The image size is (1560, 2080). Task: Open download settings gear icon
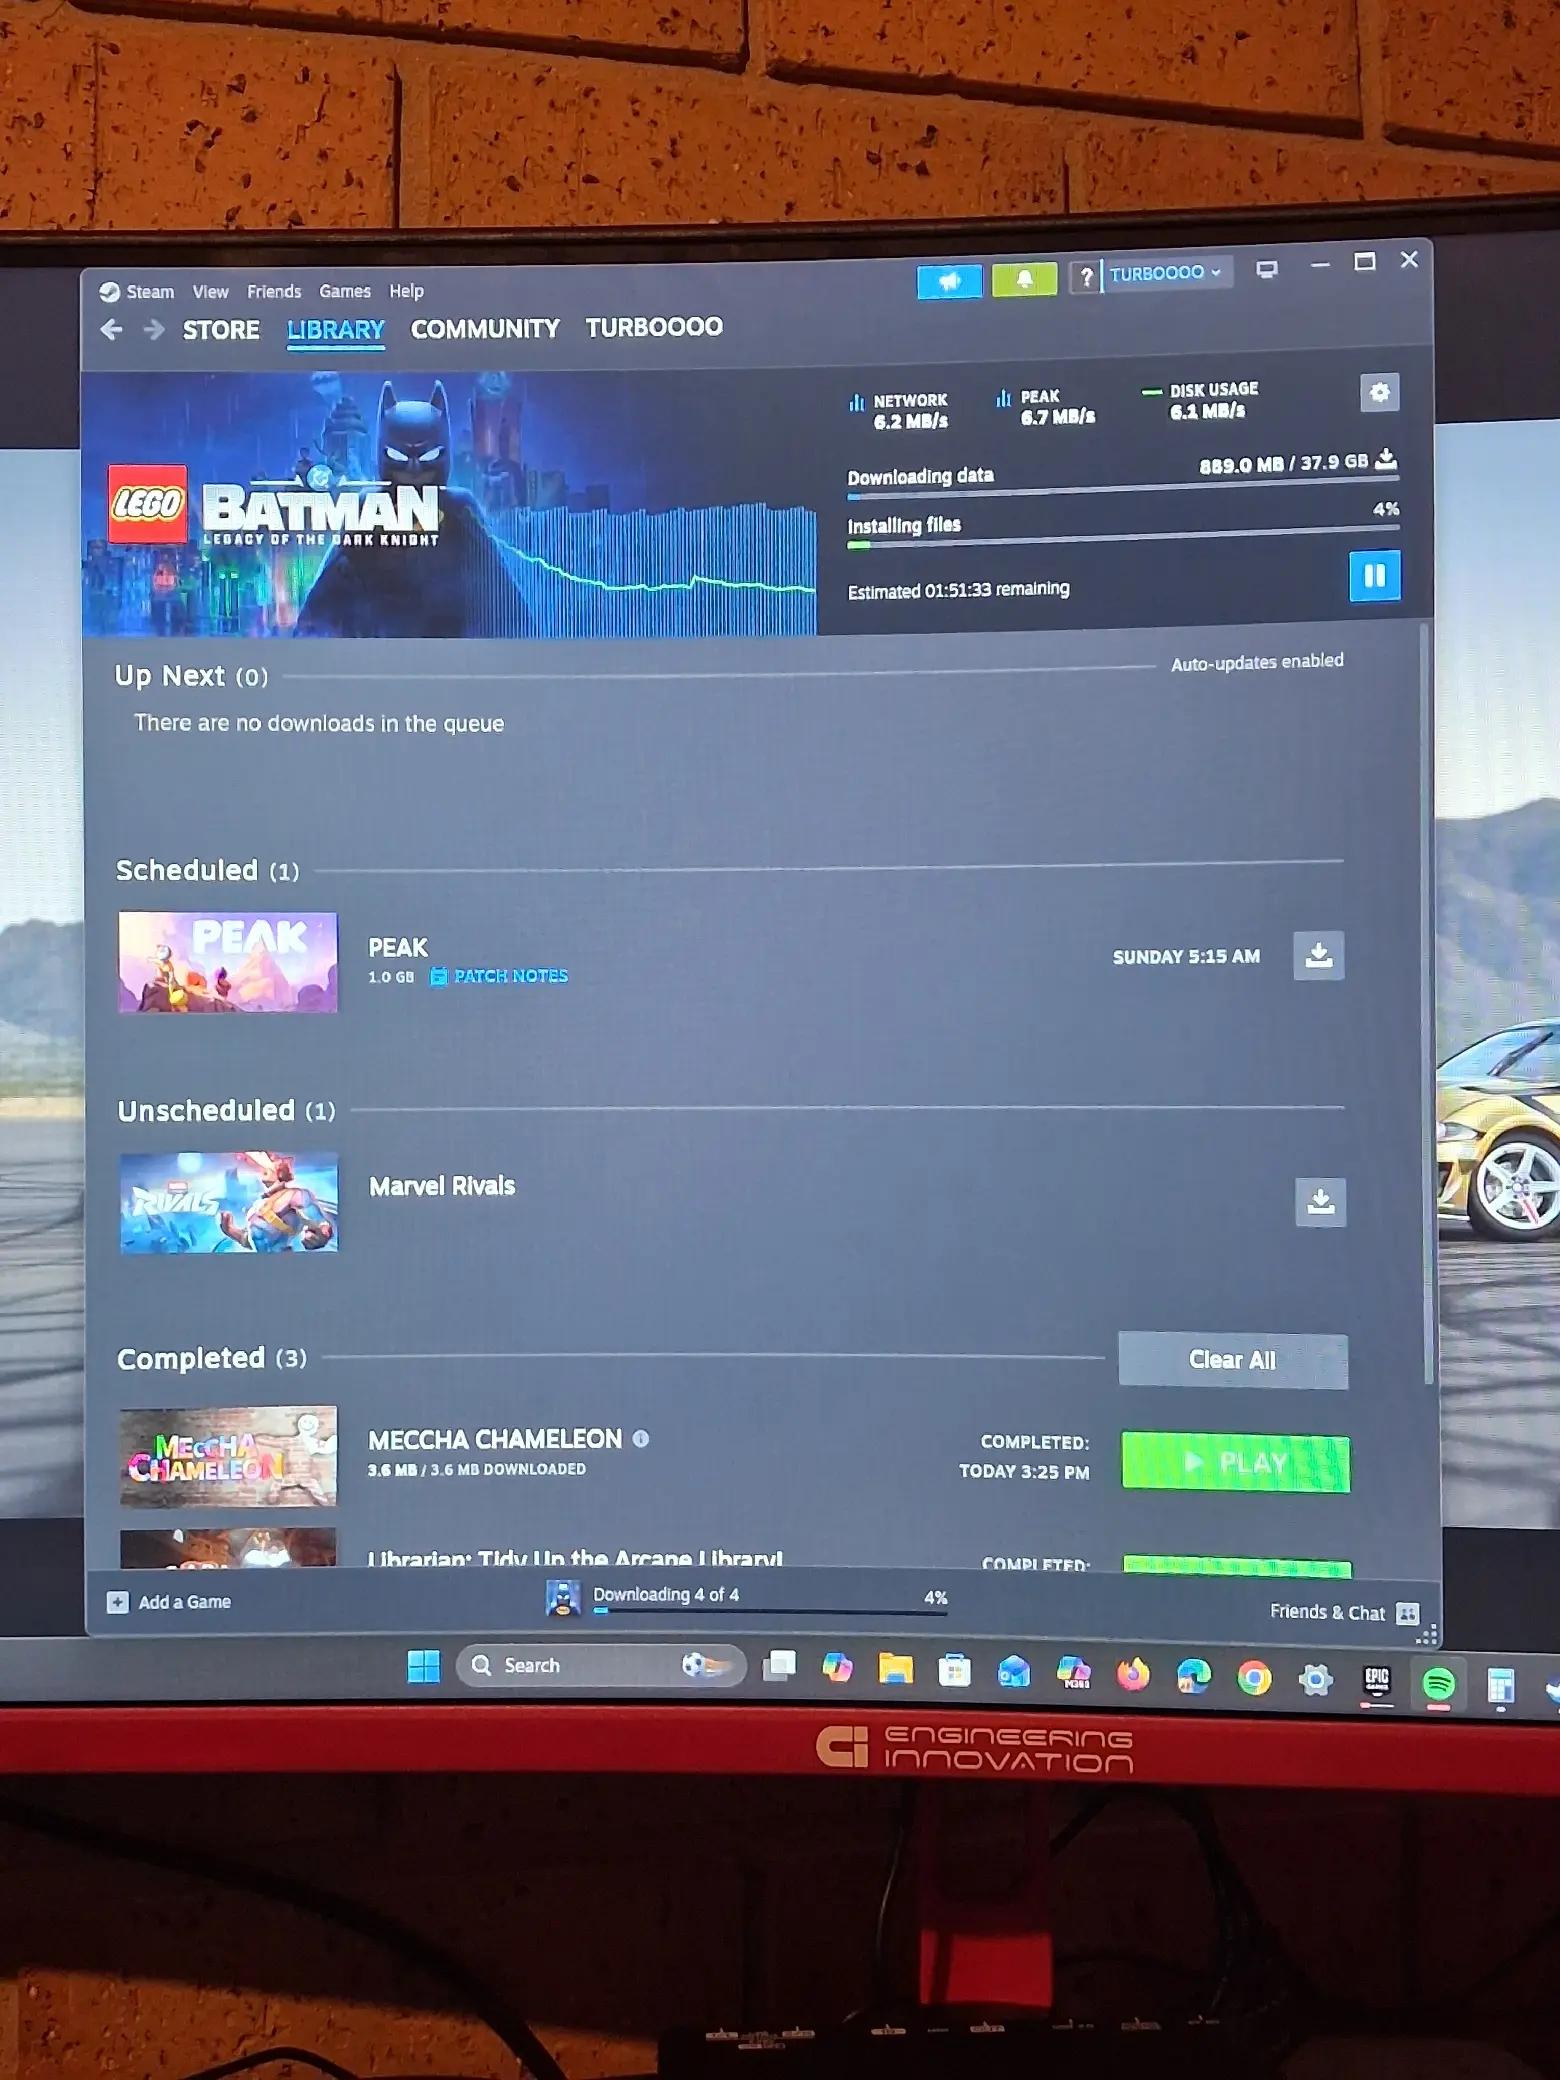[x=1379, y=392]
